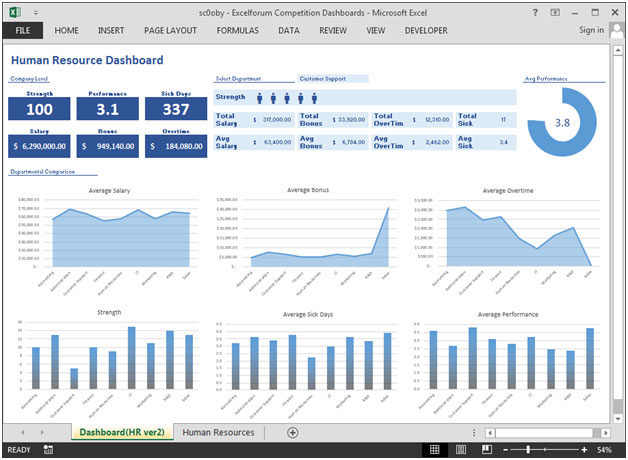Click the 54% zoom level button
The image size is (628, 460).
click(x=604, y=450)
